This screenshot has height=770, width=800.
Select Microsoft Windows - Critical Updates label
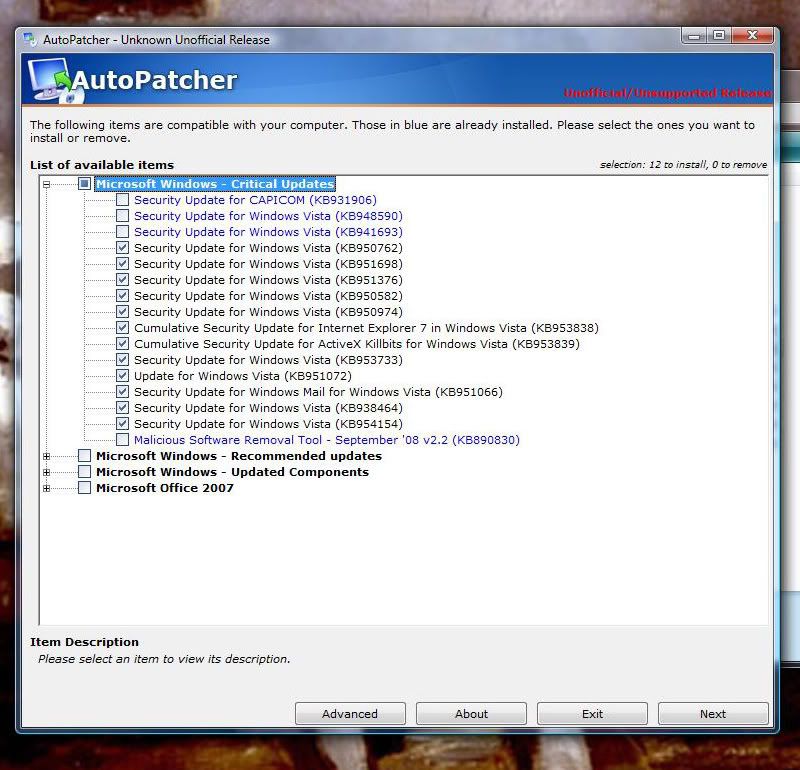click(215, 184)
